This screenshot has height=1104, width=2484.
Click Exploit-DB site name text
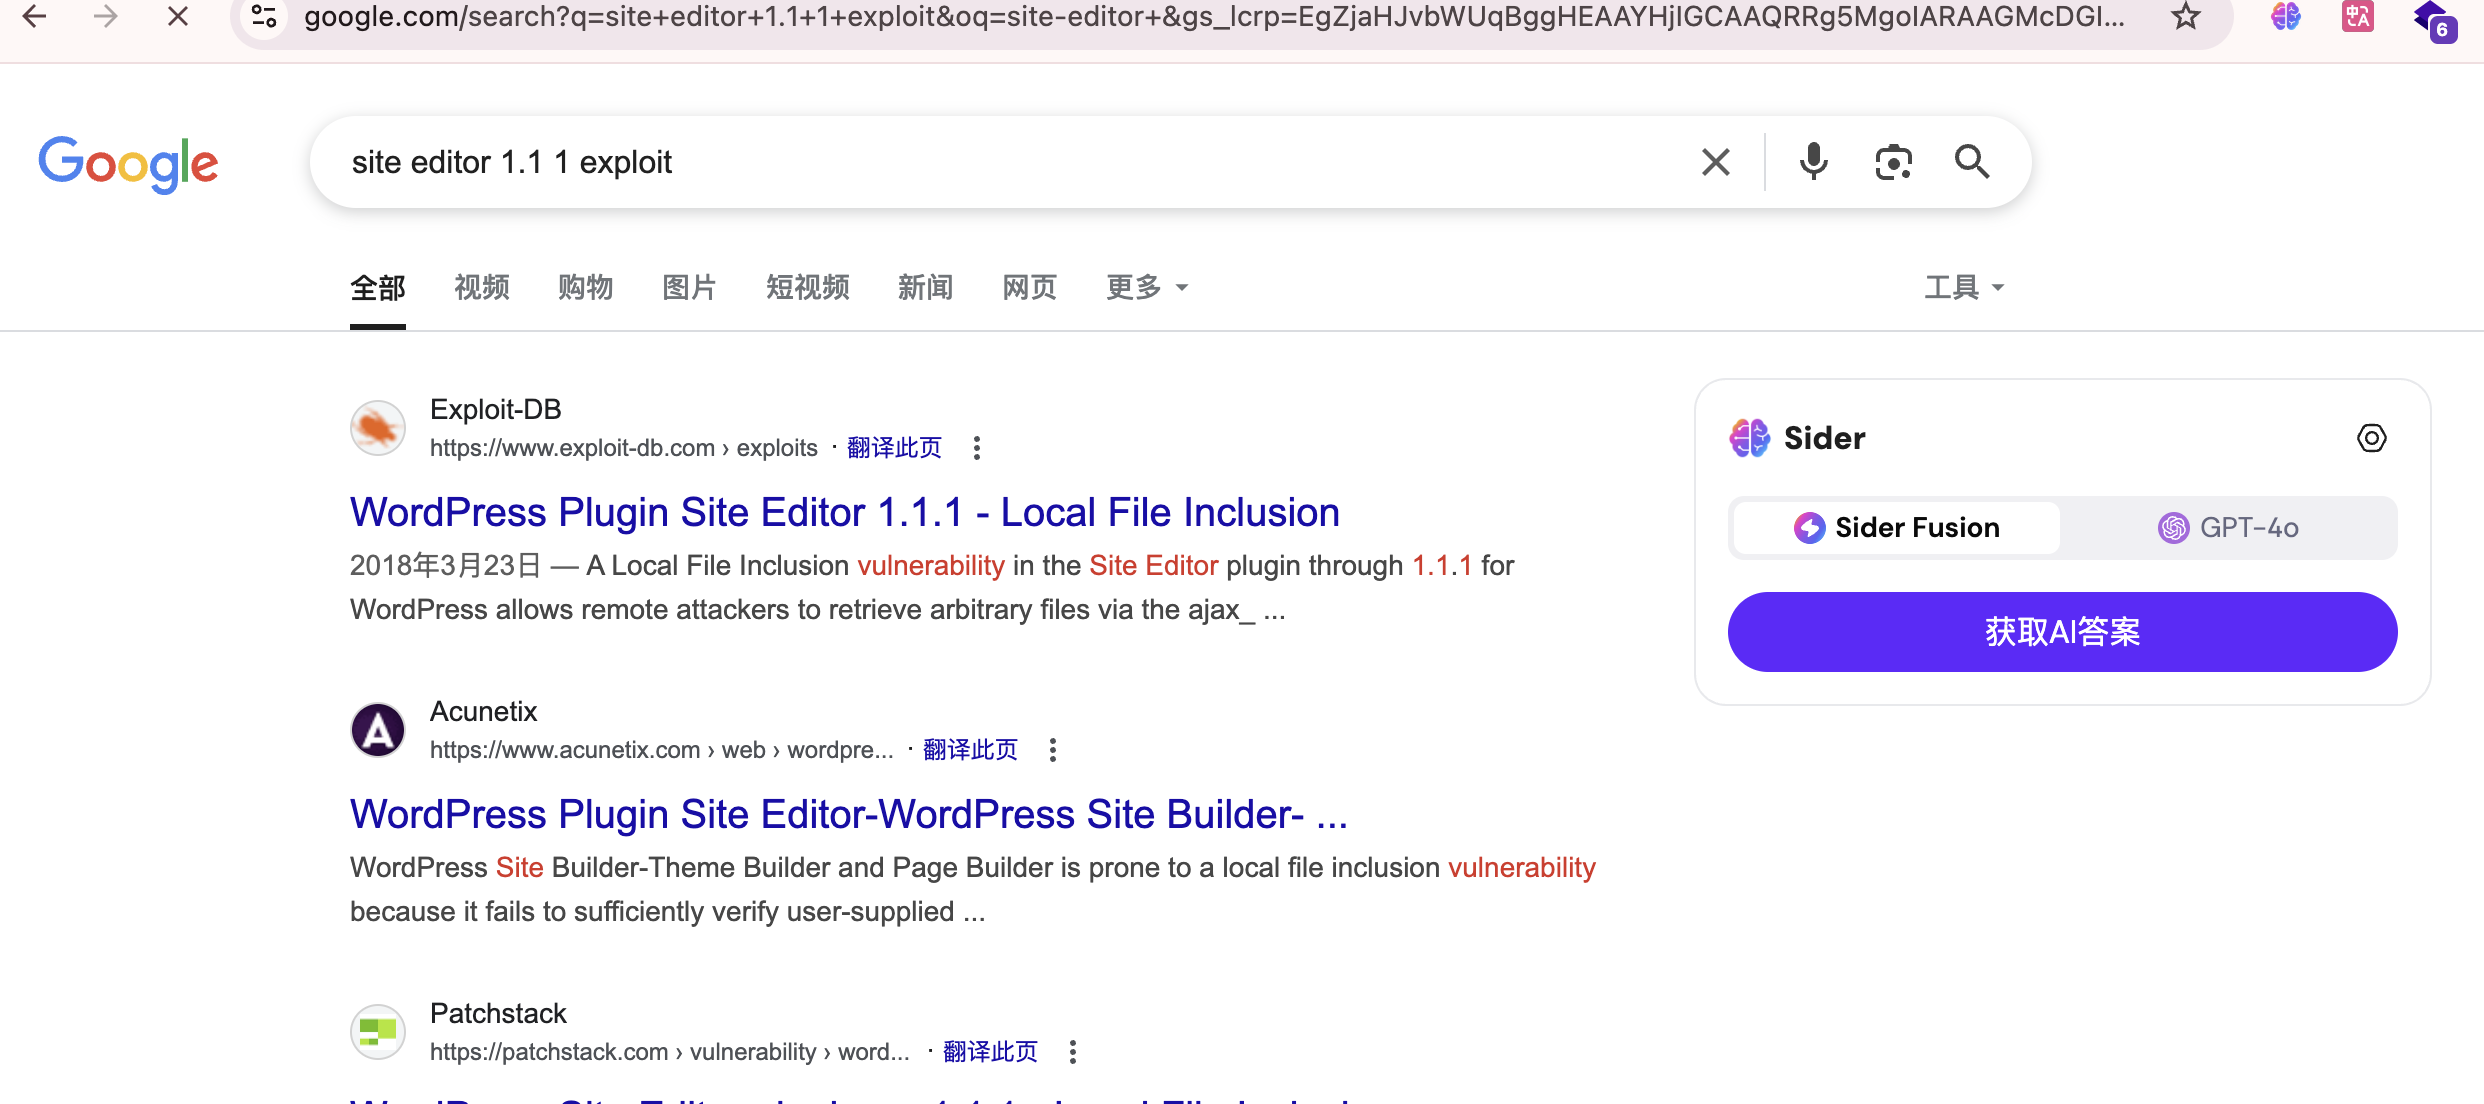pos(496,410)
